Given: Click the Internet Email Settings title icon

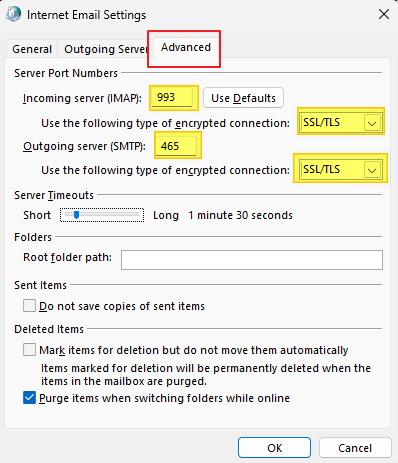Looking at the screenshot, I should (x=13, y=15).
